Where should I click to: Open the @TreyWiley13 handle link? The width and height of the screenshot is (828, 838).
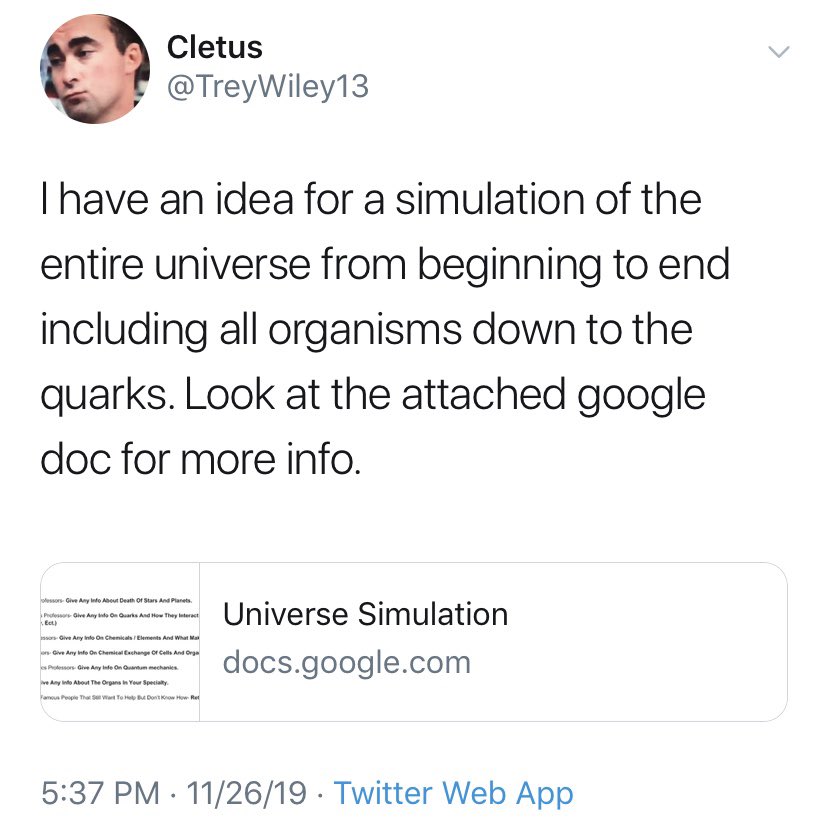[x=268, y=88]
